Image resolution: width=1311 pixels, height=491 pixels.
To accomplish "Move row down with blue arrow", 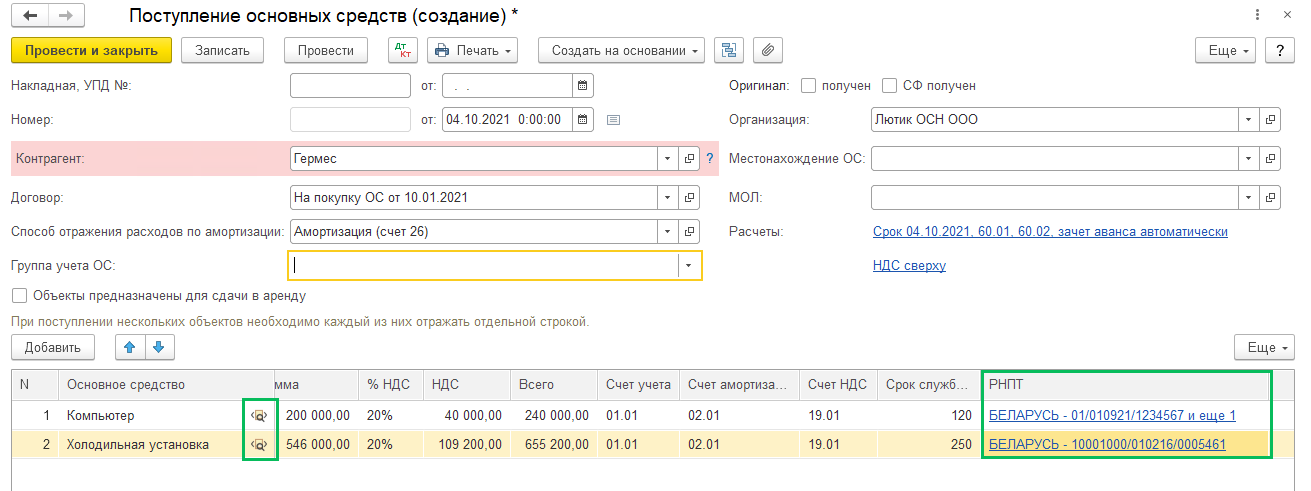I will (x=160, y=347).
